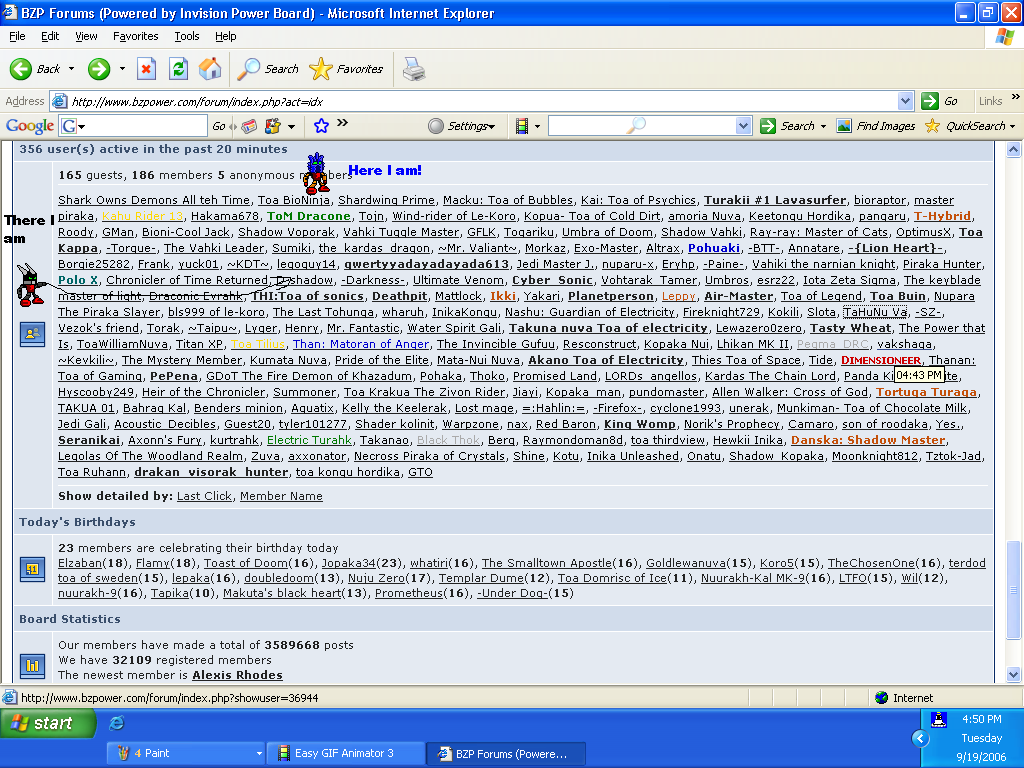The image size is (1024, 768).
Task: Open the Tools menu
Action: tap(187, 36)
